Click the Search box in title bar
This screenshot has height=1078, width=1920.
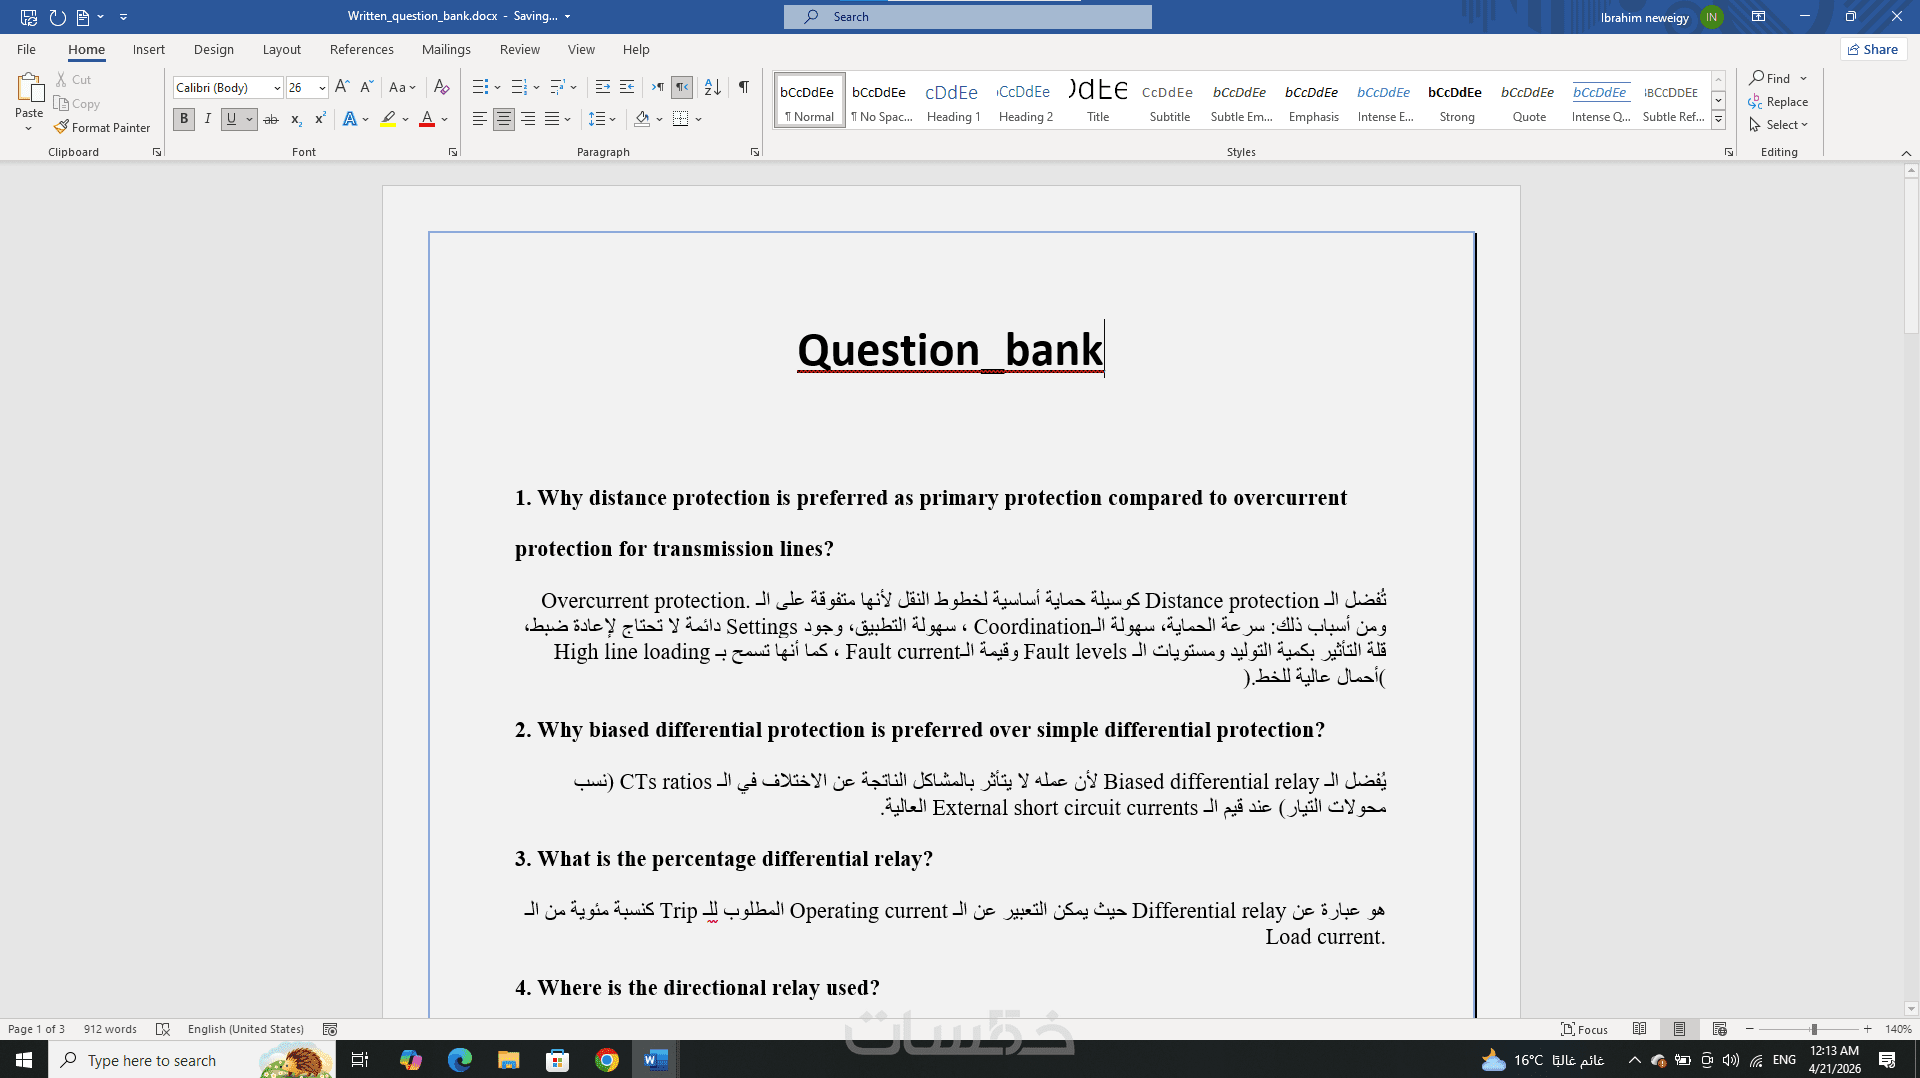968,17
